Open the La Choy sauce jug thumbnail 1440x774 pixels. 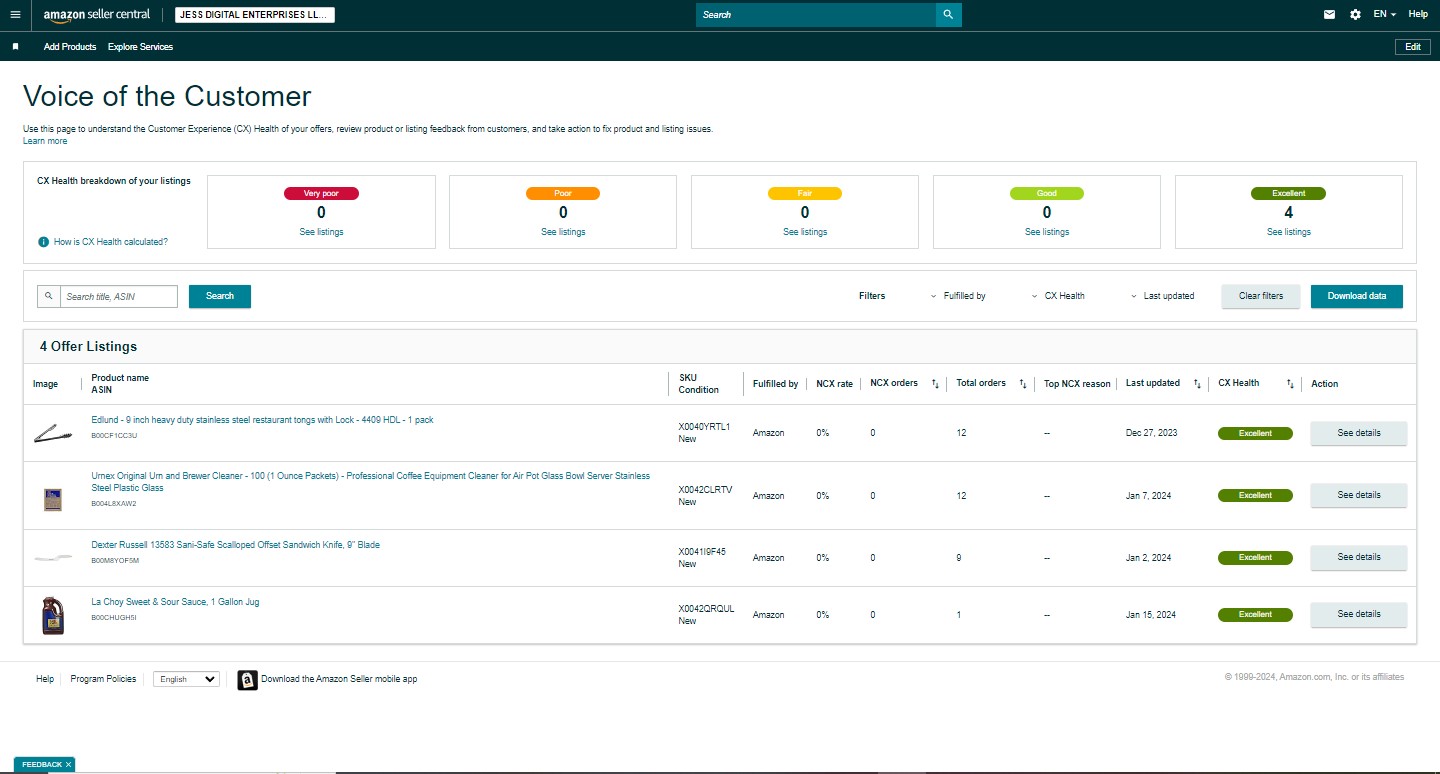[x=53, y=615]
